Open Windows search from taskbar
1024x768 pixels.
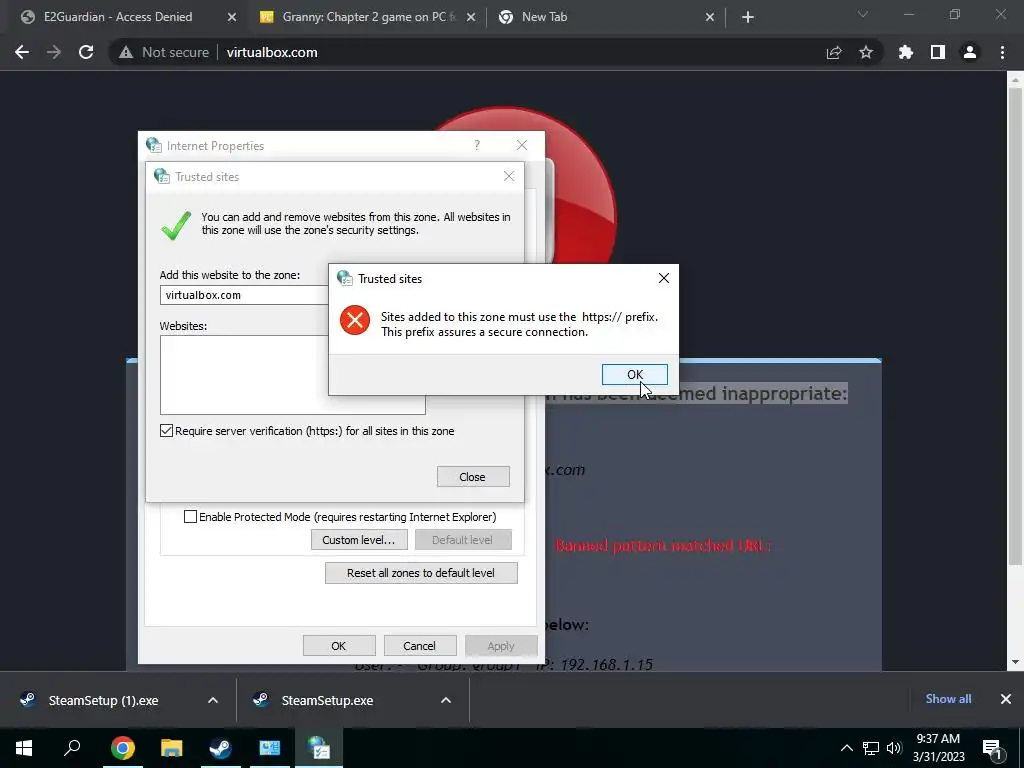72,748
